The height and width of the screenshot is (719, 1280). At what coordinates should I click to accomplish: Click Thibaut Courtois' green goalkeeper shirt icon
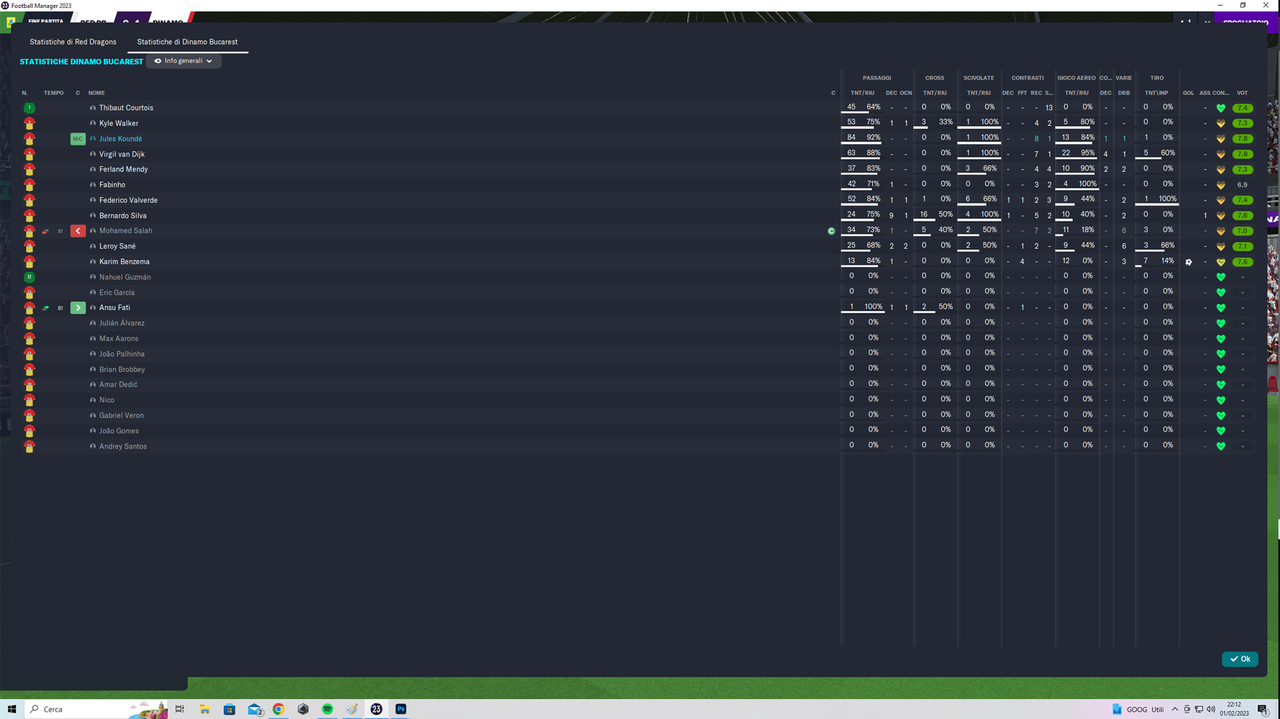29,108
